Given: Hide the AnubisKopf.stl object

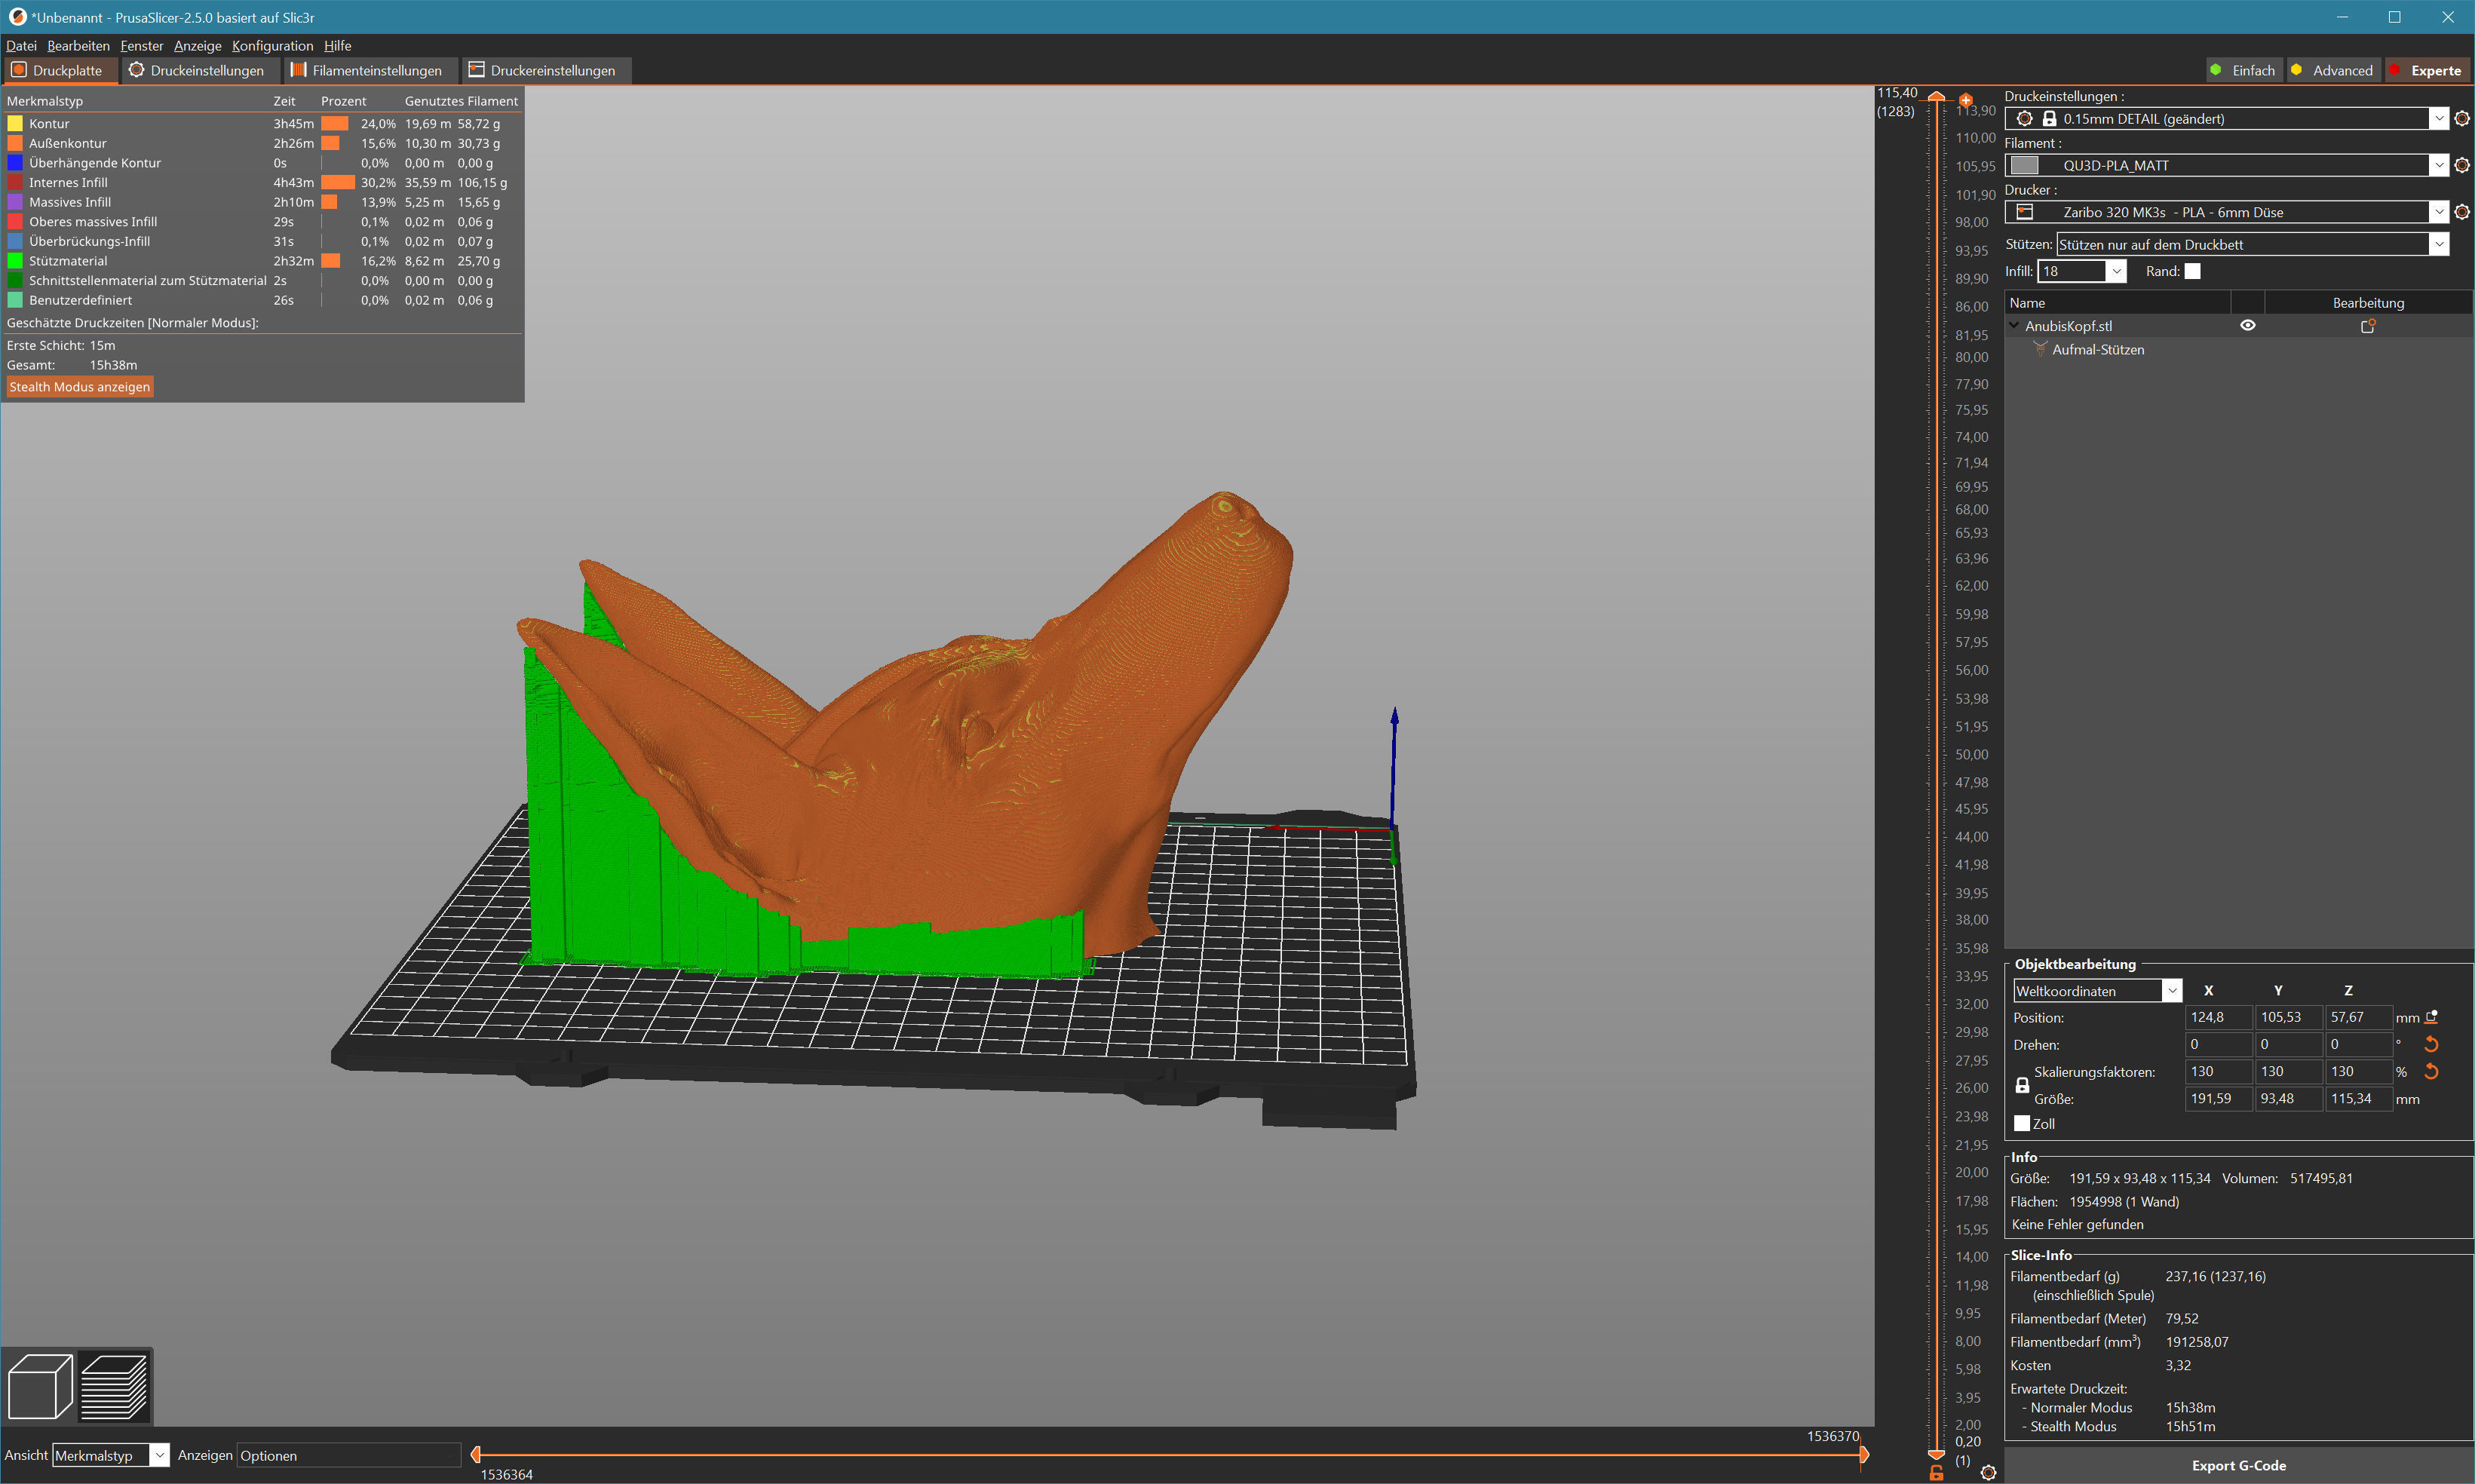Looking at the screenshot, I should (2247, 326).
